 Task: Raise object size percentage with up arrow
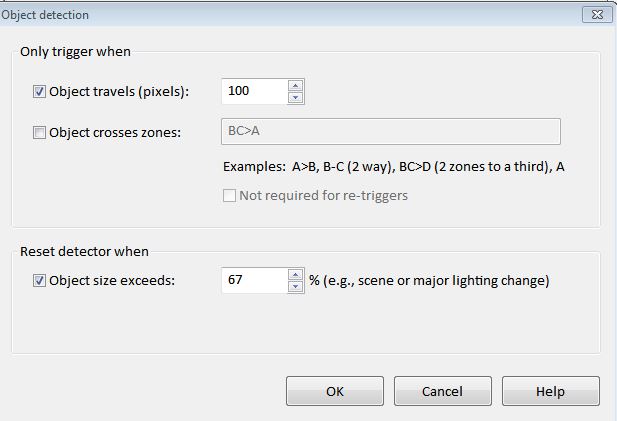[295, 275]
